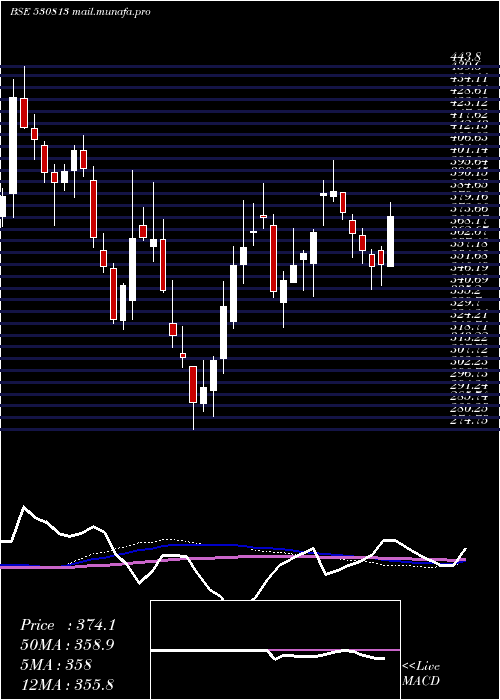This screenshot has height=700, width=500.
Task: Click the last white candlestick at right
Action: pos(390,242)
